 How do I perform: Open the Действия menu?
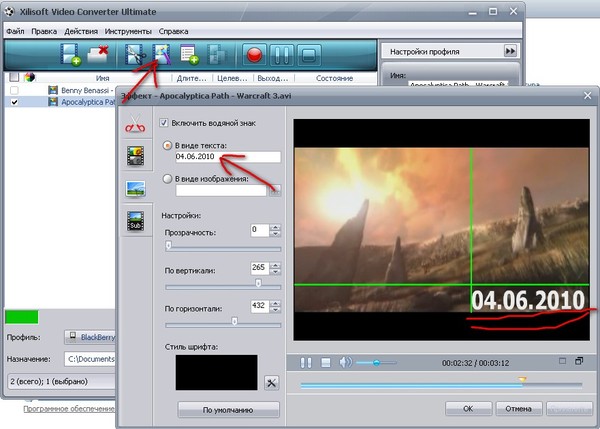point(81,31)
